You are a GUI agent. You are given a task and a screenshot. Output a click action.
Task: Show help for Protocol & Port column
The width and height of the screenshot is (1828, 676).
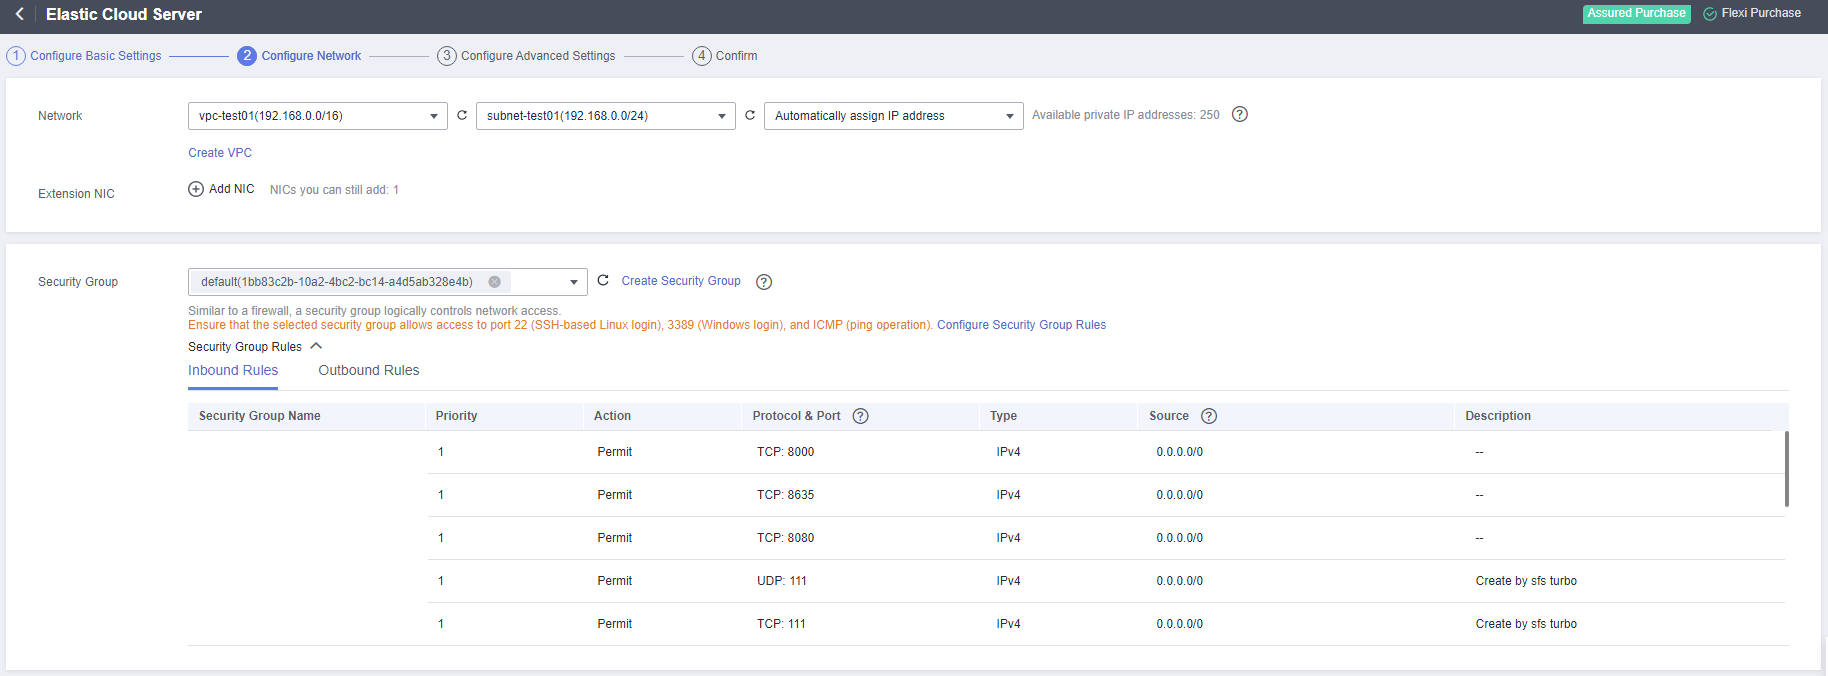click(860, 416)
